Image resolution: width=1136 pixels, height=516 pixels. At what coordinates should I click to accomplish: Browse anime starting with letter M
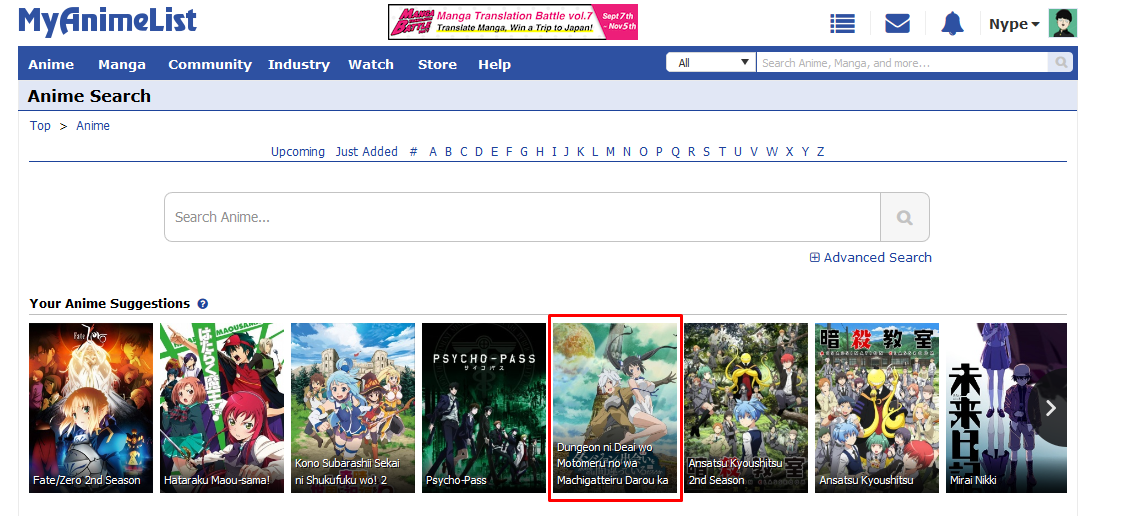coord(610,151)
